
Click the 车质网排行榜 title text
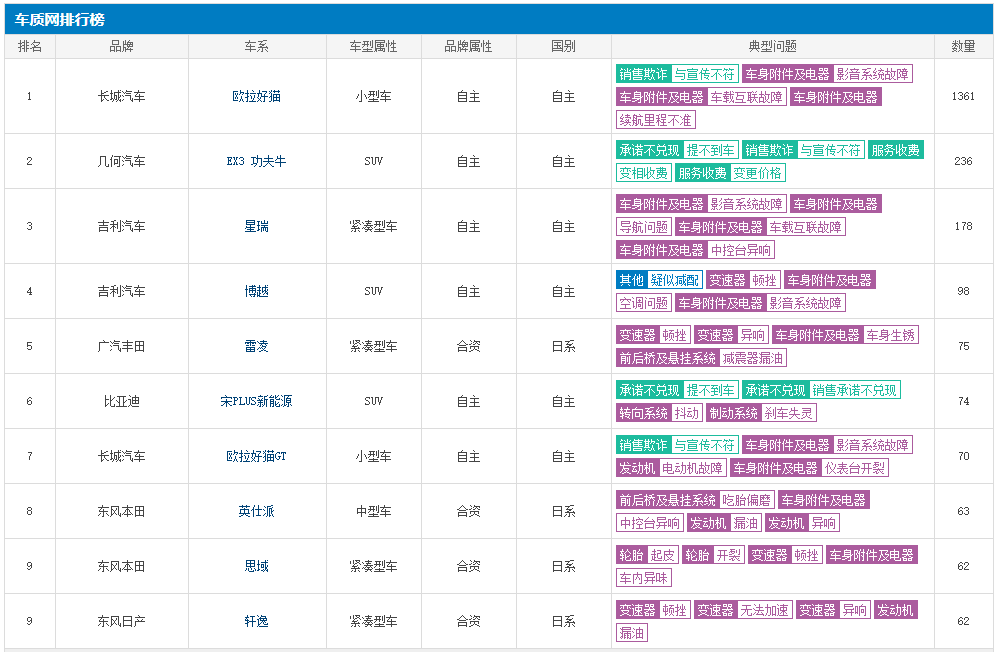(60, 20)
